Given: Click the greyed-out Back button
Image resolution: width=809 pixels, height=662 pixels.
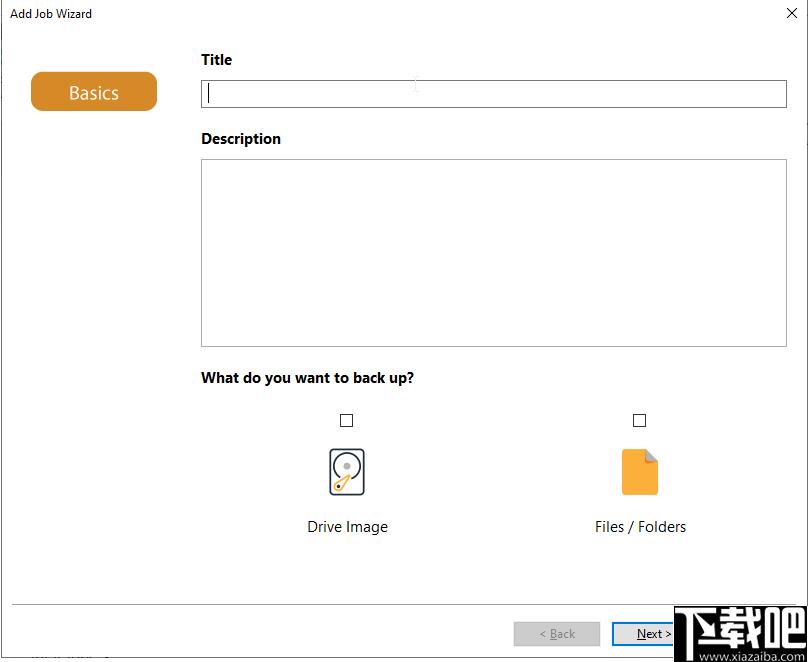Looking at the screenshot, I should [557, 634].
